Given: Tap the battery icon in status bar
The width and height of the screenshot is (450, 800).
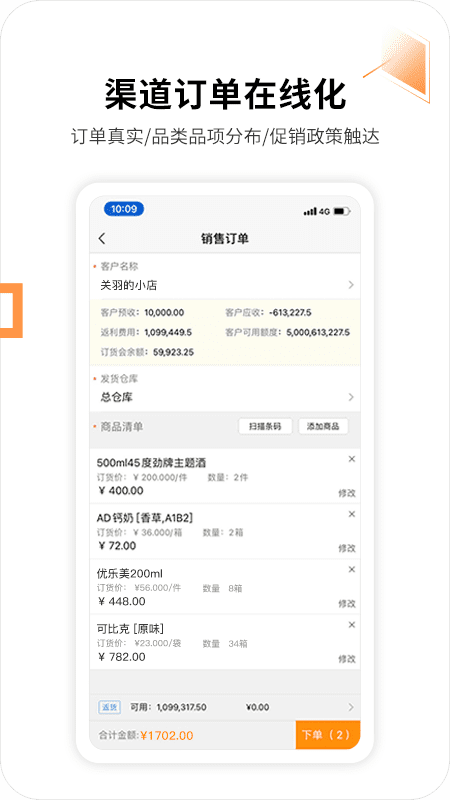Looking at the screenshot, I should (342, 211).
